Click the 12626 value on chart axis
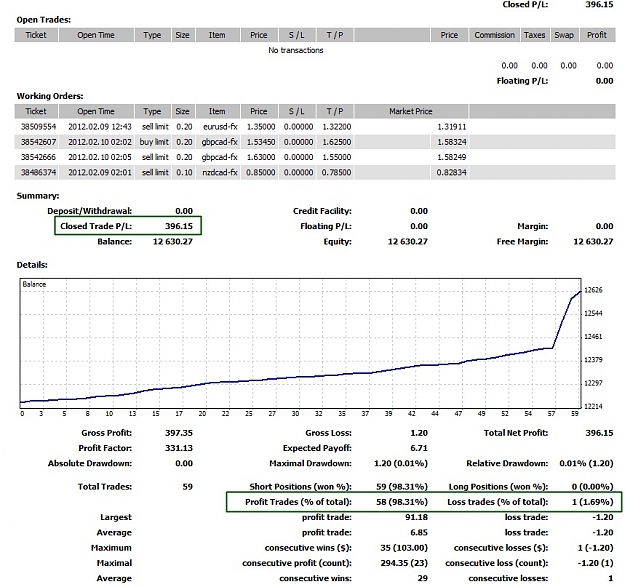The image size is (625, 587). [593, 290]
